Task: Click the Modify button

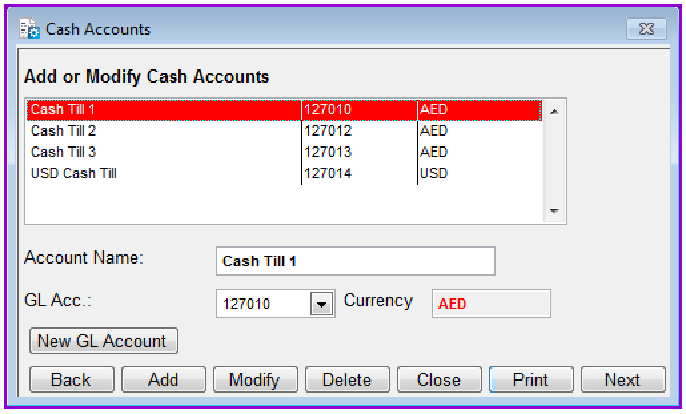Action: coord(256,380)
